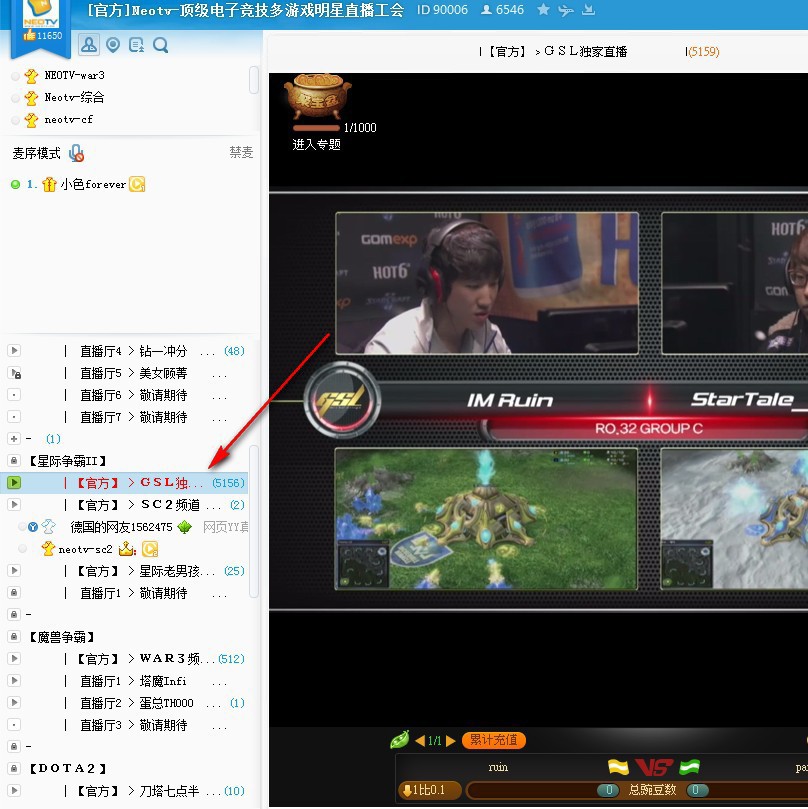Screen dimensions: 808x809
Task: Click the search magnifier icon
Action: click(x=160, y=45)
